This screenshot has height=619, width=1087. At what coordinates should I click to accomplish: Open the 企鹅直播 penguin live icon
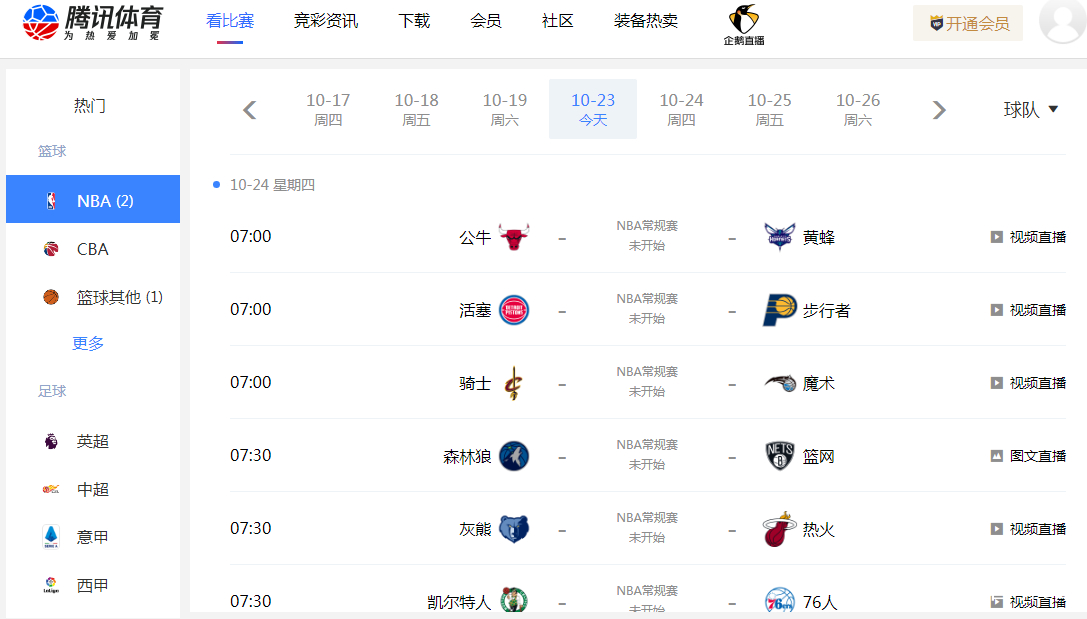point(744,25)
